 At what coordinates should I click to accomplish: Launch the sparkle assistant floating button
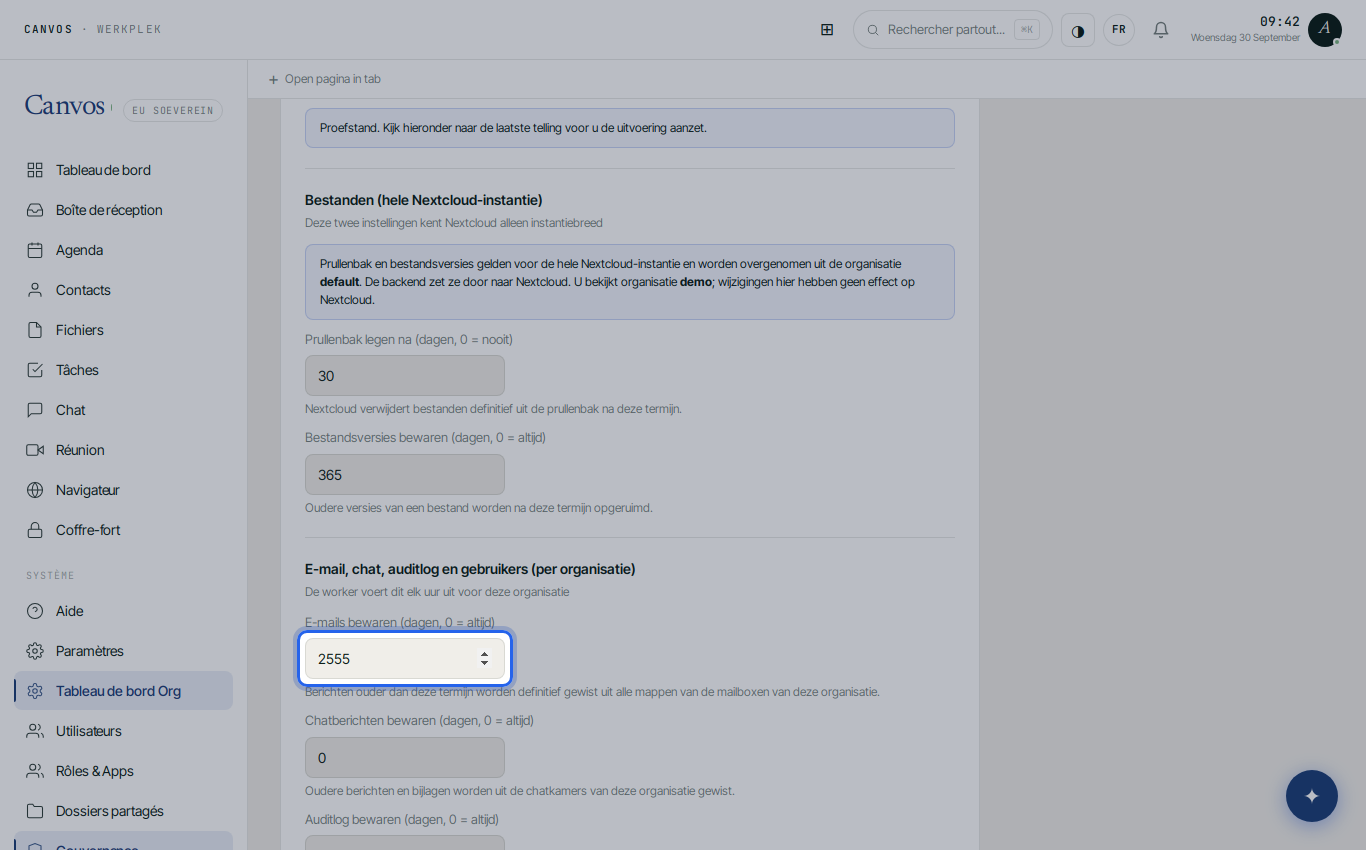(1312, 796)
